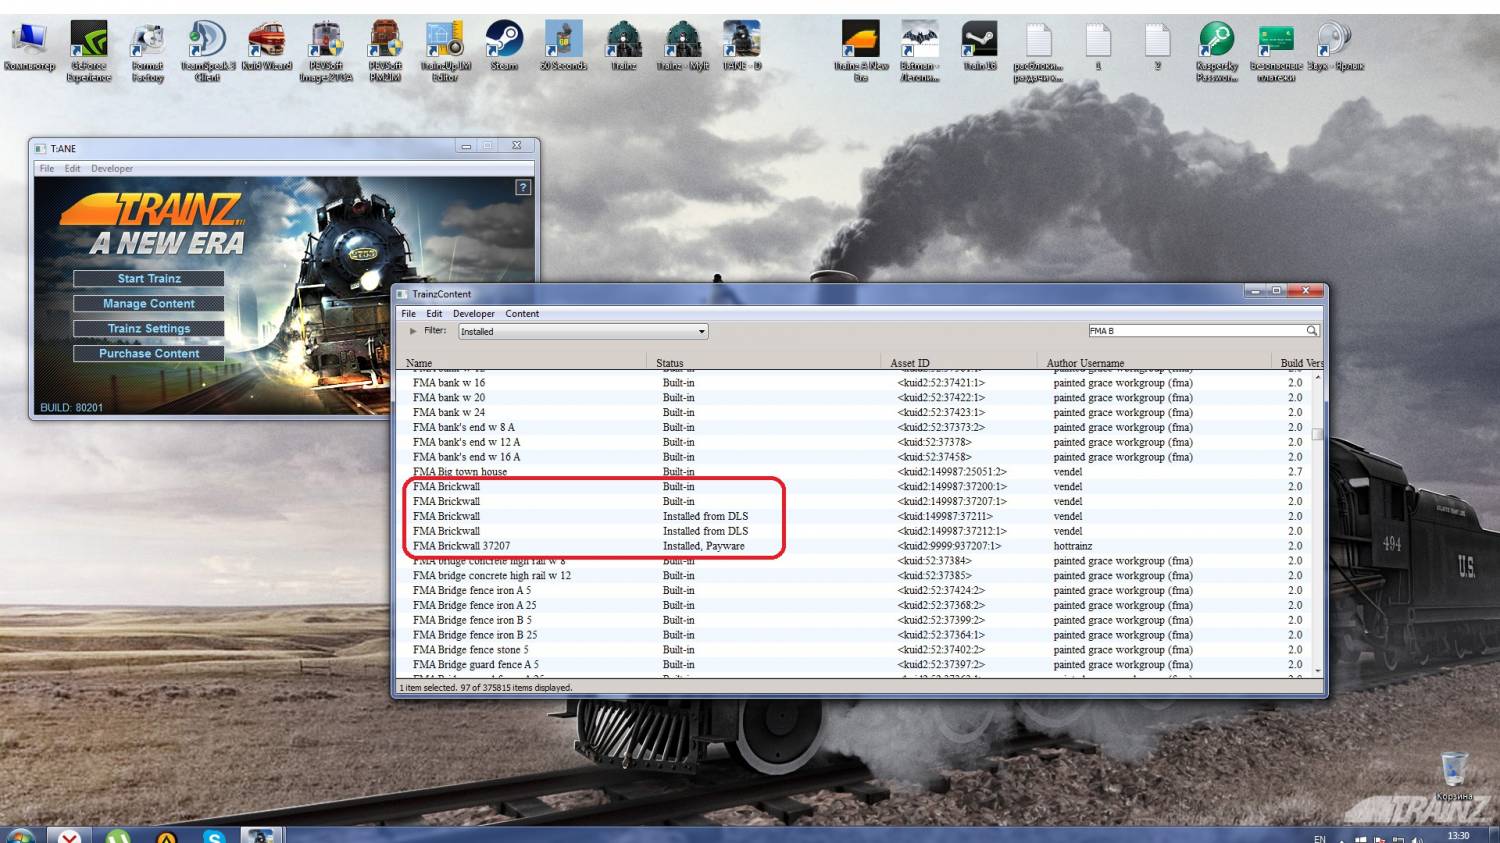Open Edit menu in TrainzContent window
1500x843 pixels.
point(434,314)
